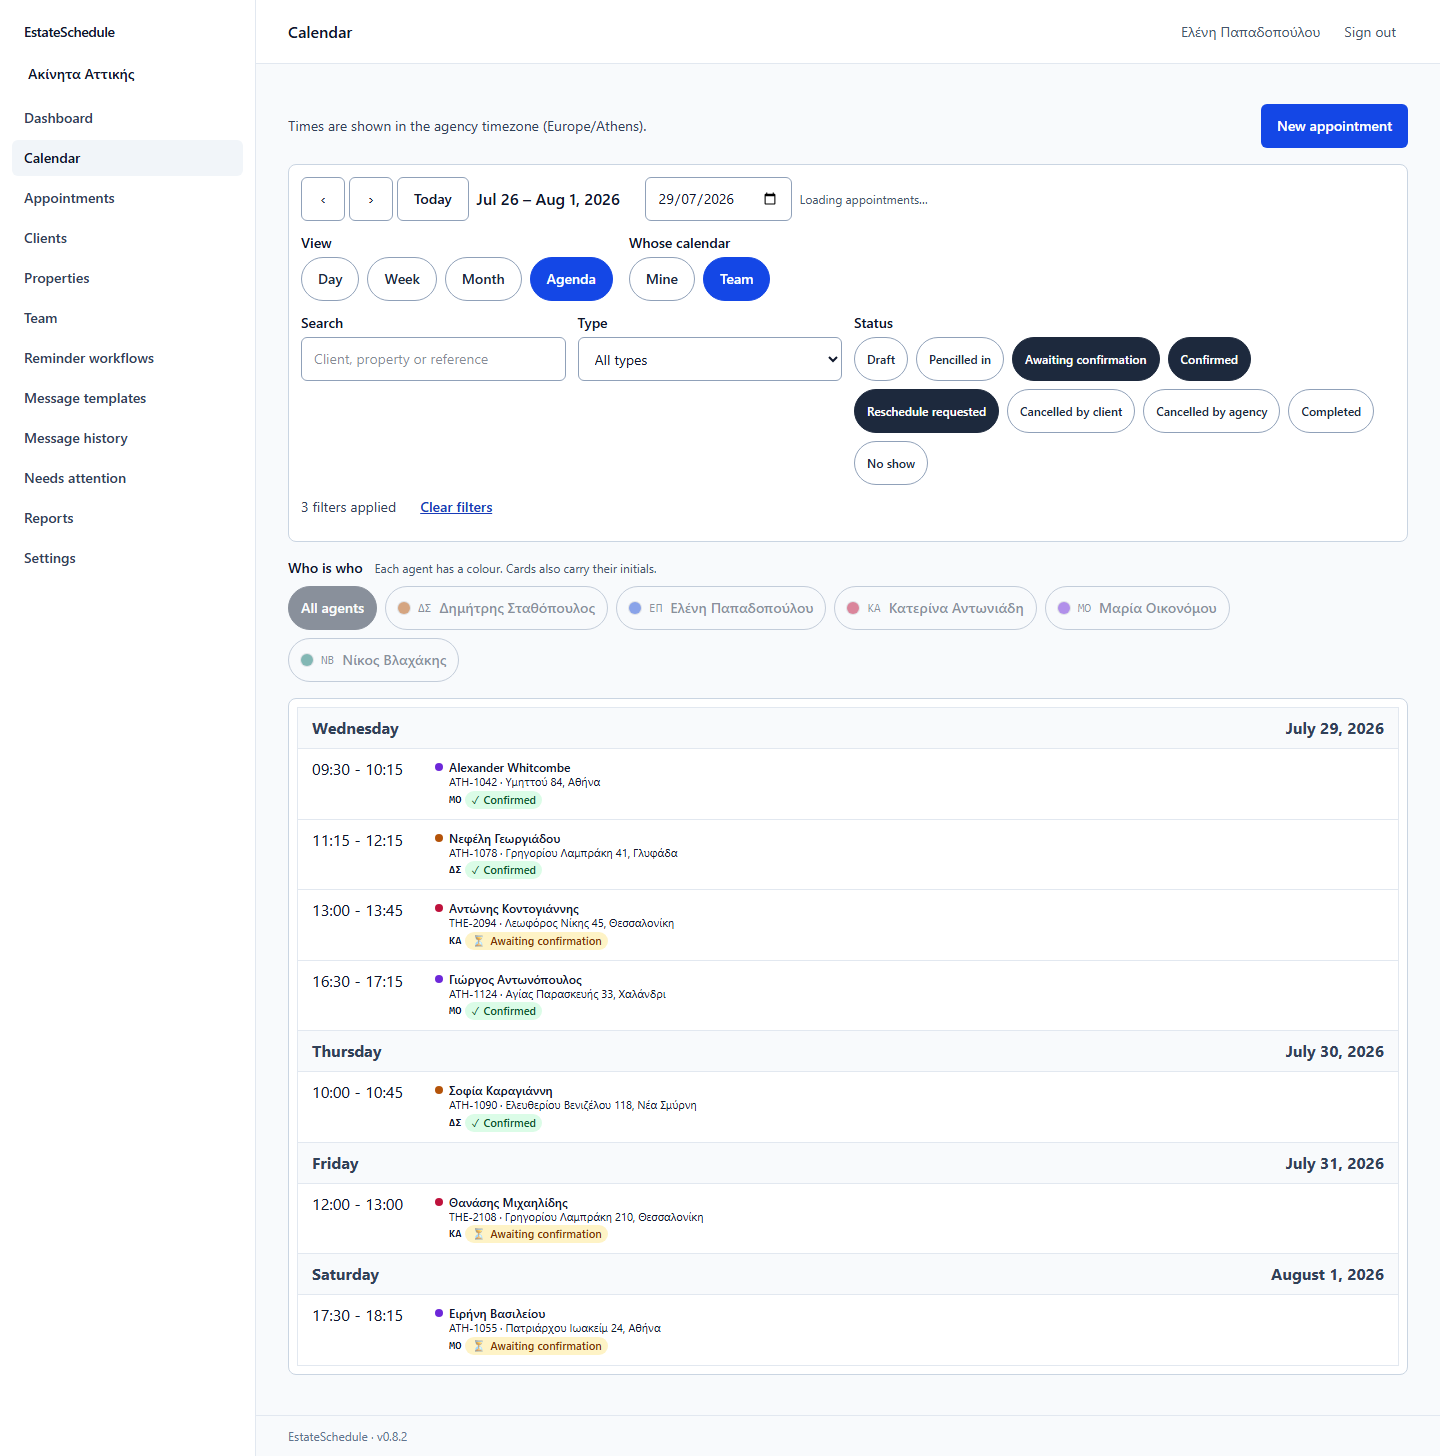This screenshot has width=1440, height=1456.
Task: Open Νεφέλη Γεωργιάδου appointment
Action: [848, 854]
